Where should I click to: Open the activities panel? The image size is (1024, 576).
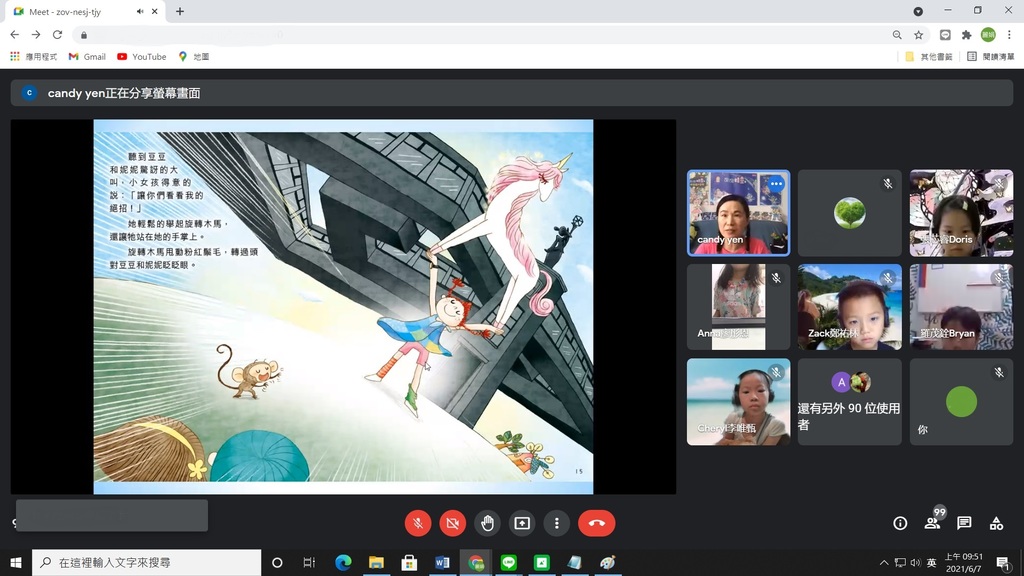click(996, 523)
